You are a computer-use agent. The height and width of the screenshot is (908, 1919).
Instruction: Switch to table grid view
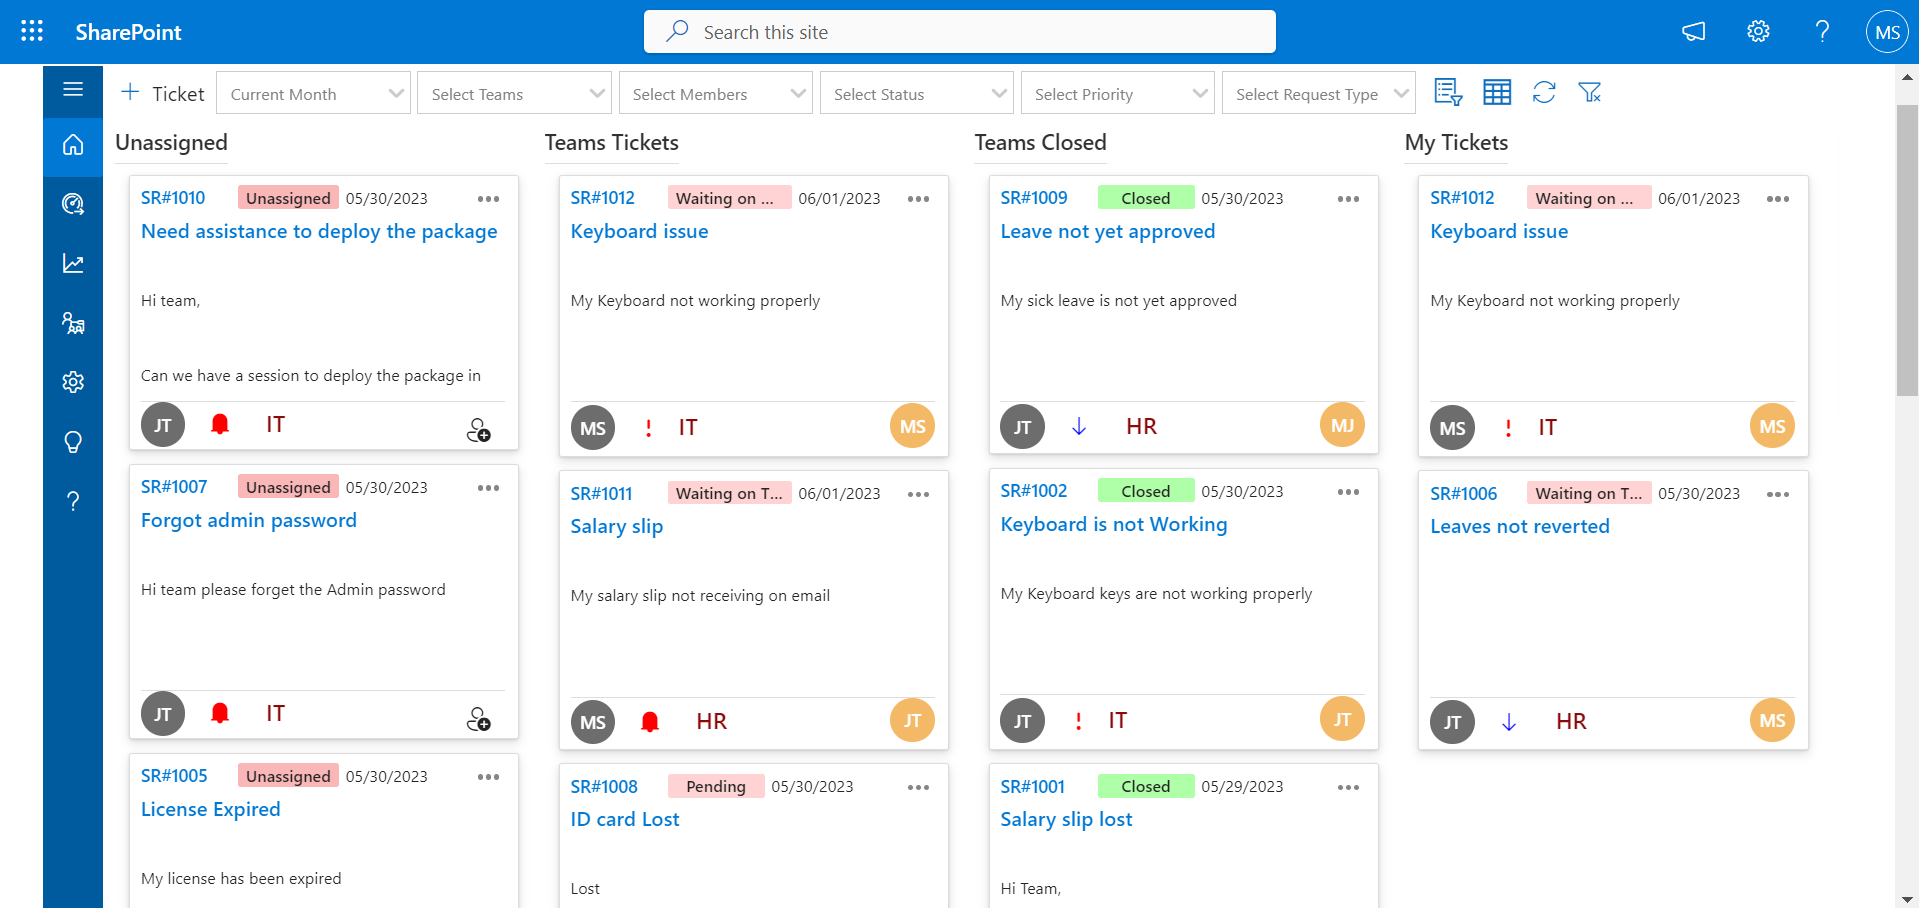pyautogui.click(x=1497, y=93)
